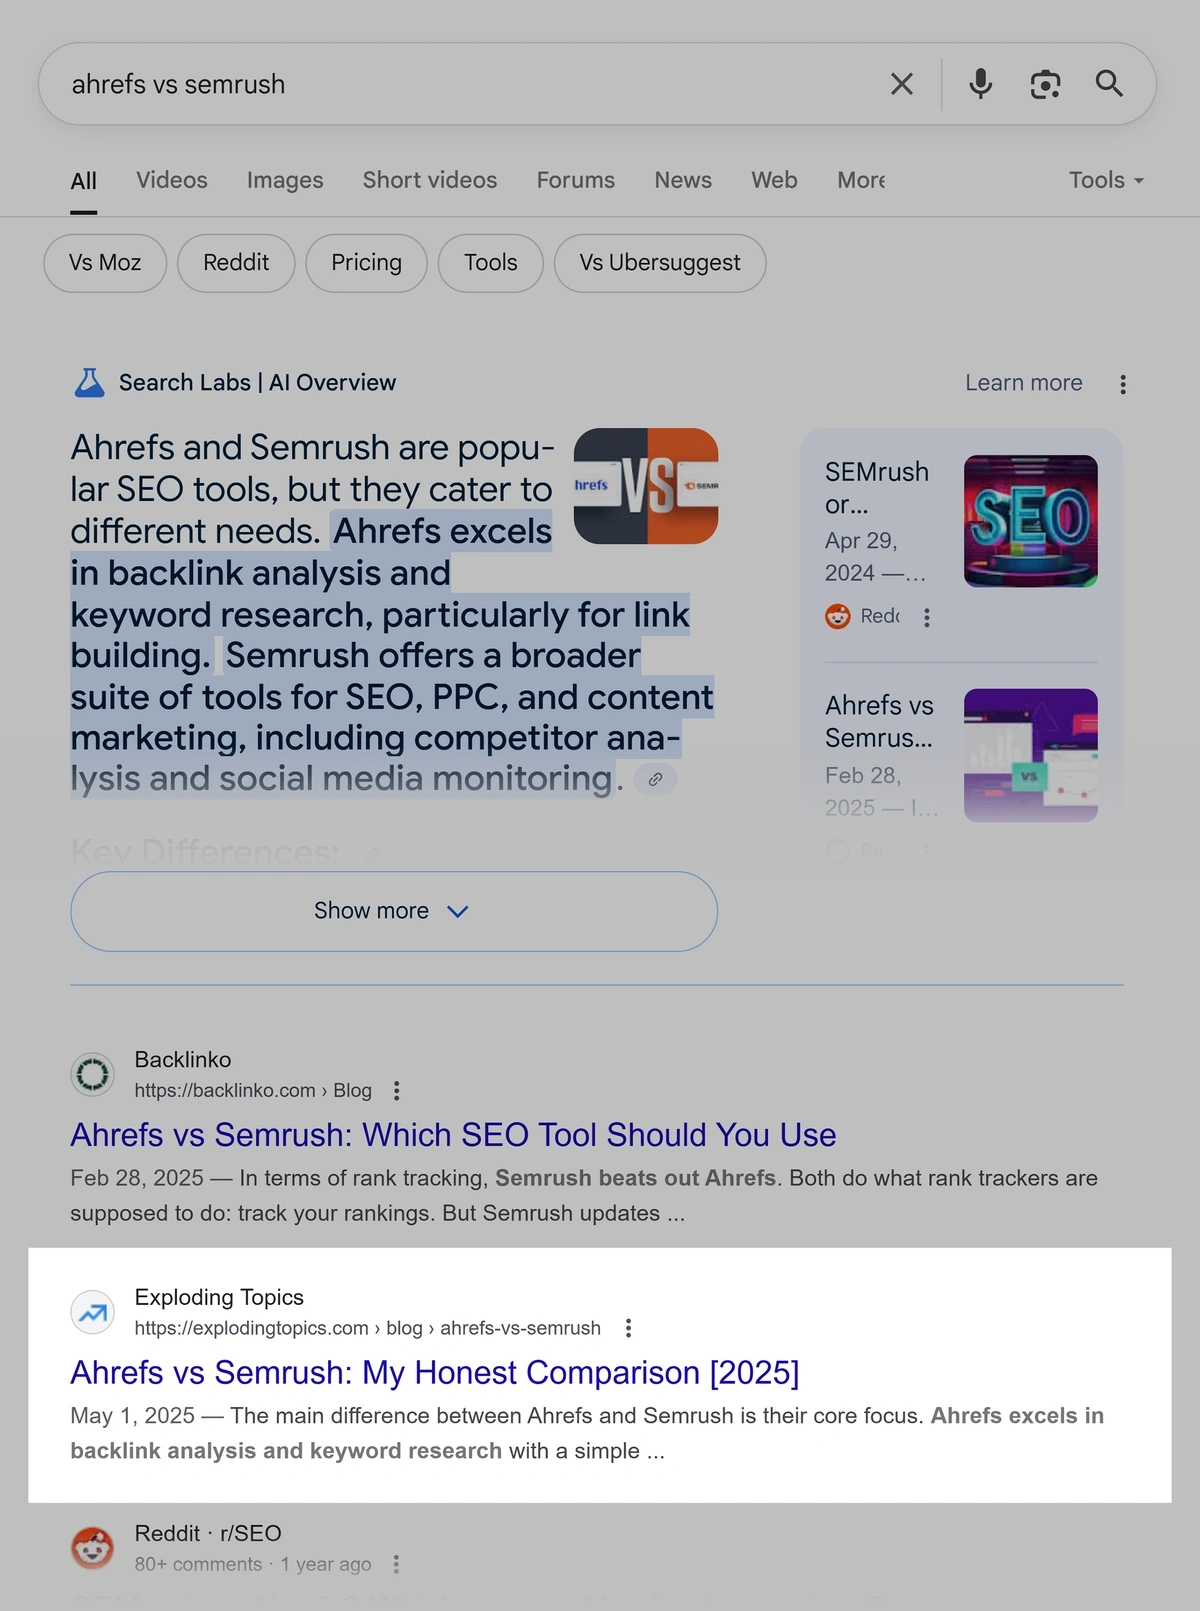Viewport: 1200px width, 1611px height.
Task: Select the Vs Ubersuggest filter chip
Action: click(660, 263)
